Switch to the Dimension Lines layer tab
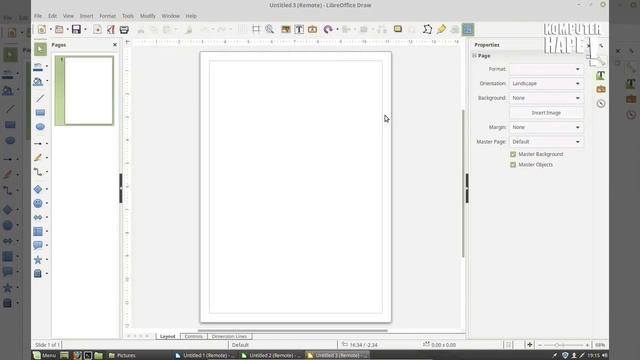This screenshot has height=360, width=640. (229, 336)
